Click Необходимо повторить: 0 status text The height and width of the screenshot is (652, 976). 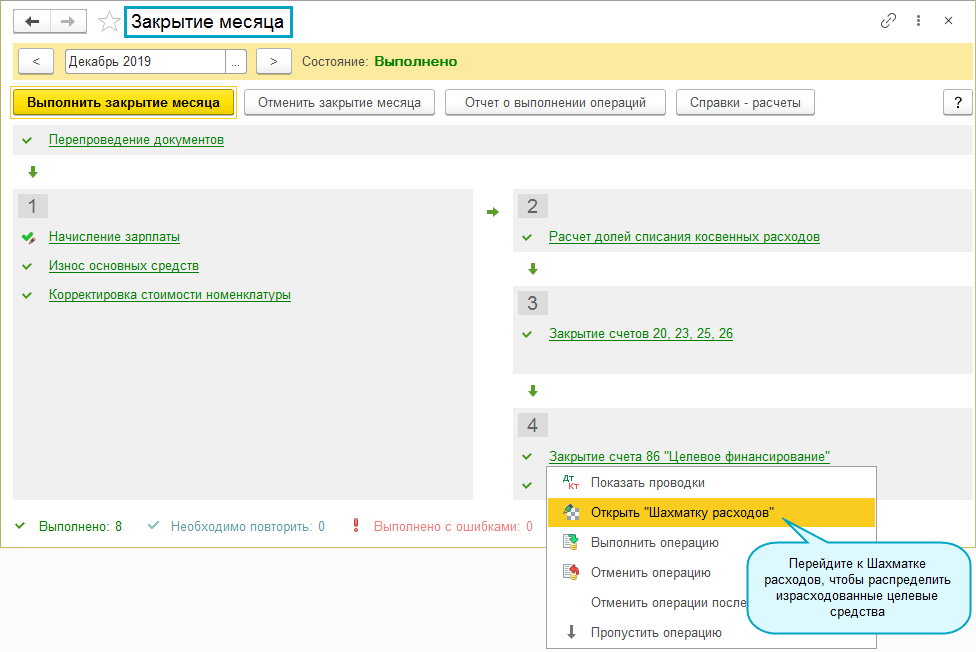click(248, 527)
